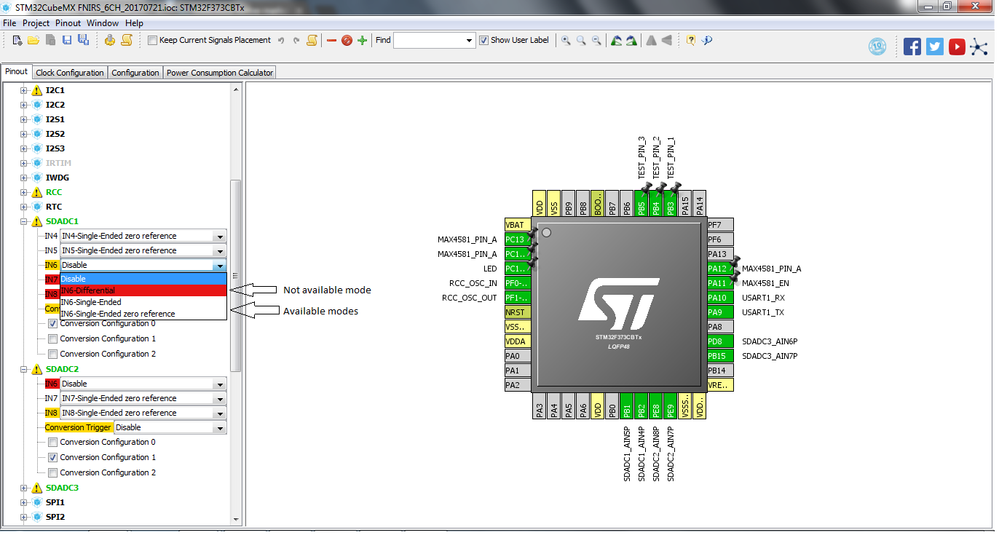Viewport: 999px width, 559px height.
Task: Generate source code with the gear icon
Action: 110,40
